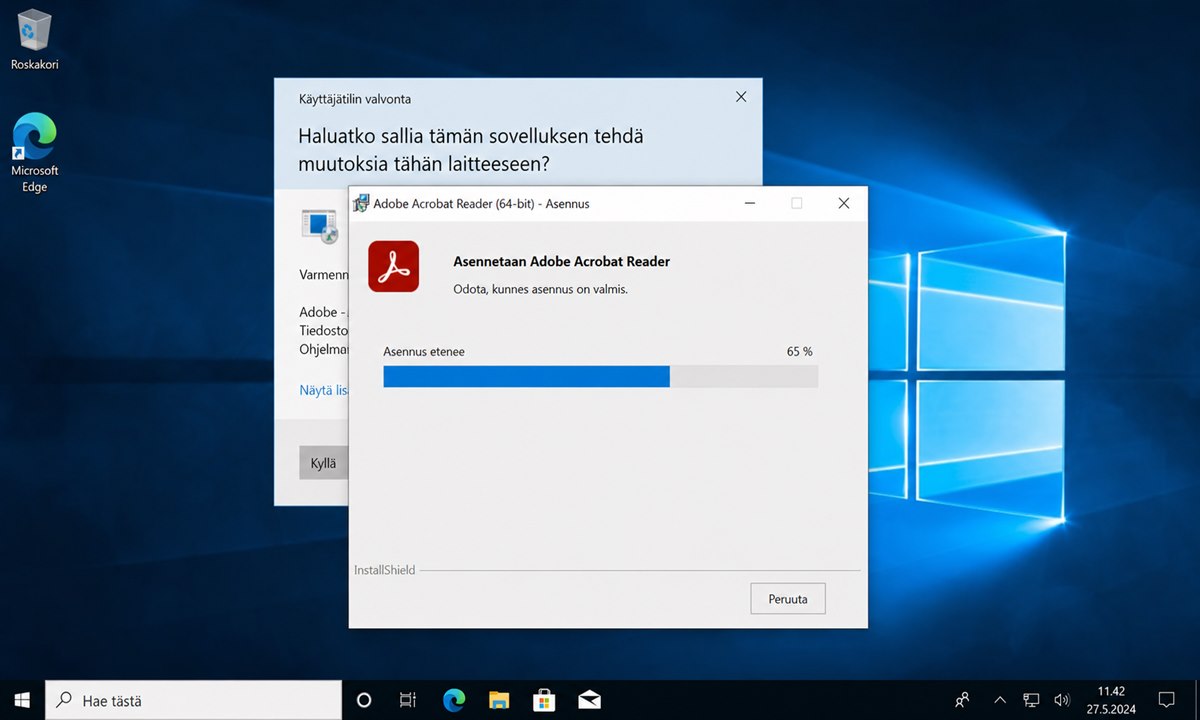This screenshot has width=1200, height=720.
Task: Close the Adobe Acrobat Reader installer window
Action: (844, 203)
